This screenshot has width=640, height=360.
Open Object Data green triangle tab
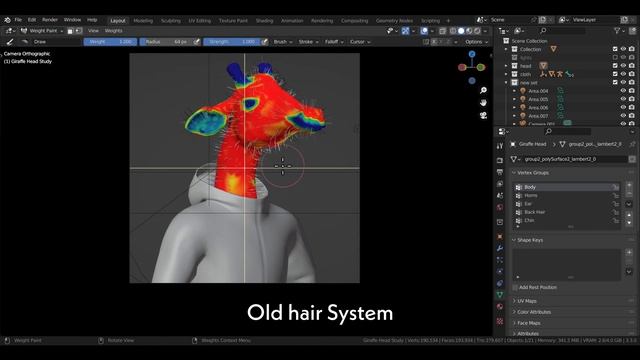pyautogui.click(x=500, y=295)
